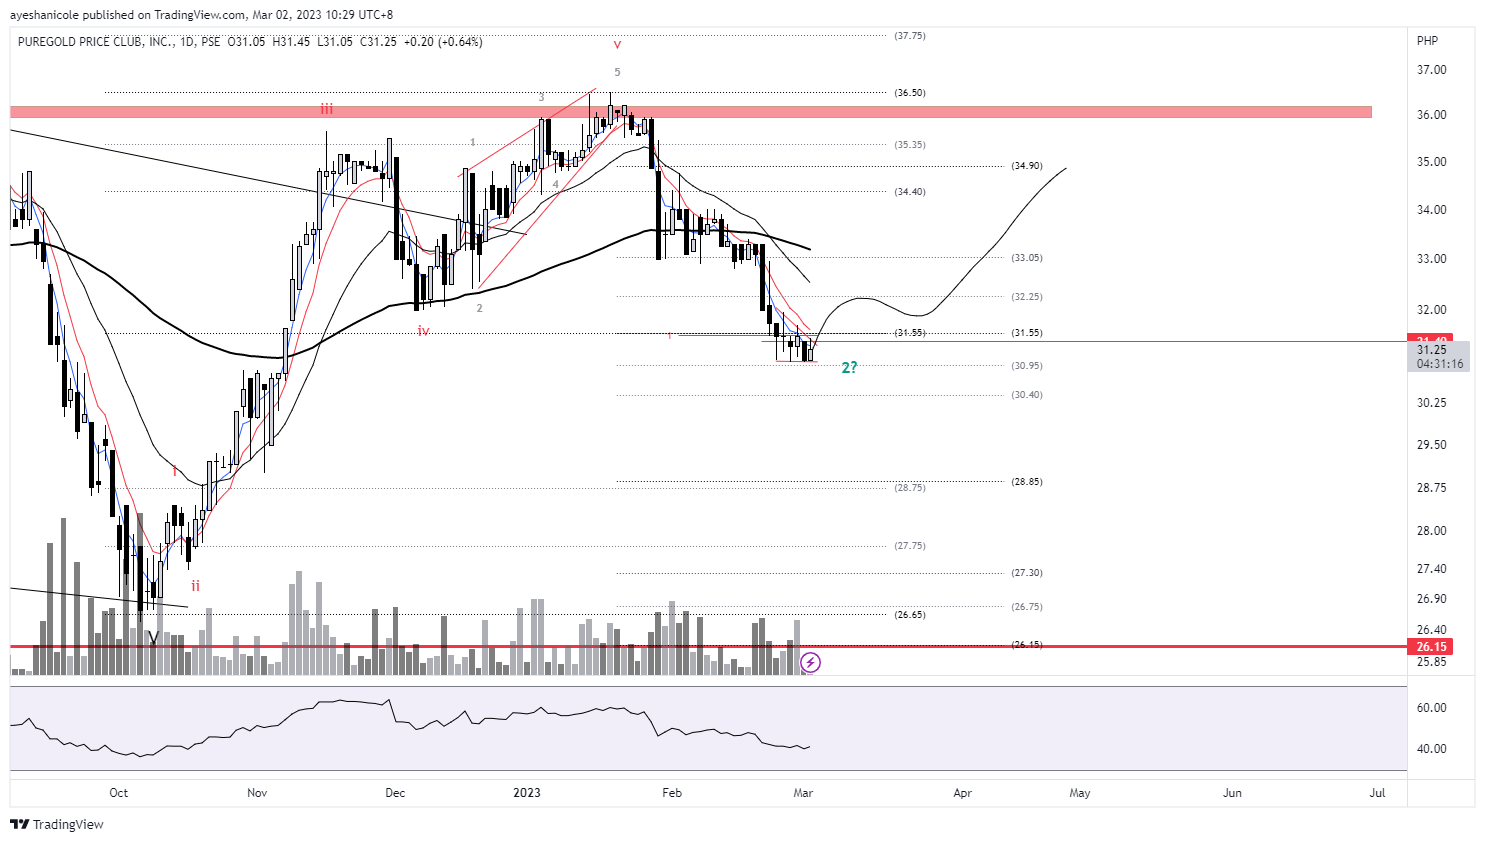The width and height of the screenshot is (1485, 842).
Task: Click the 1D interval label in the header
Action: click(187, 42)
